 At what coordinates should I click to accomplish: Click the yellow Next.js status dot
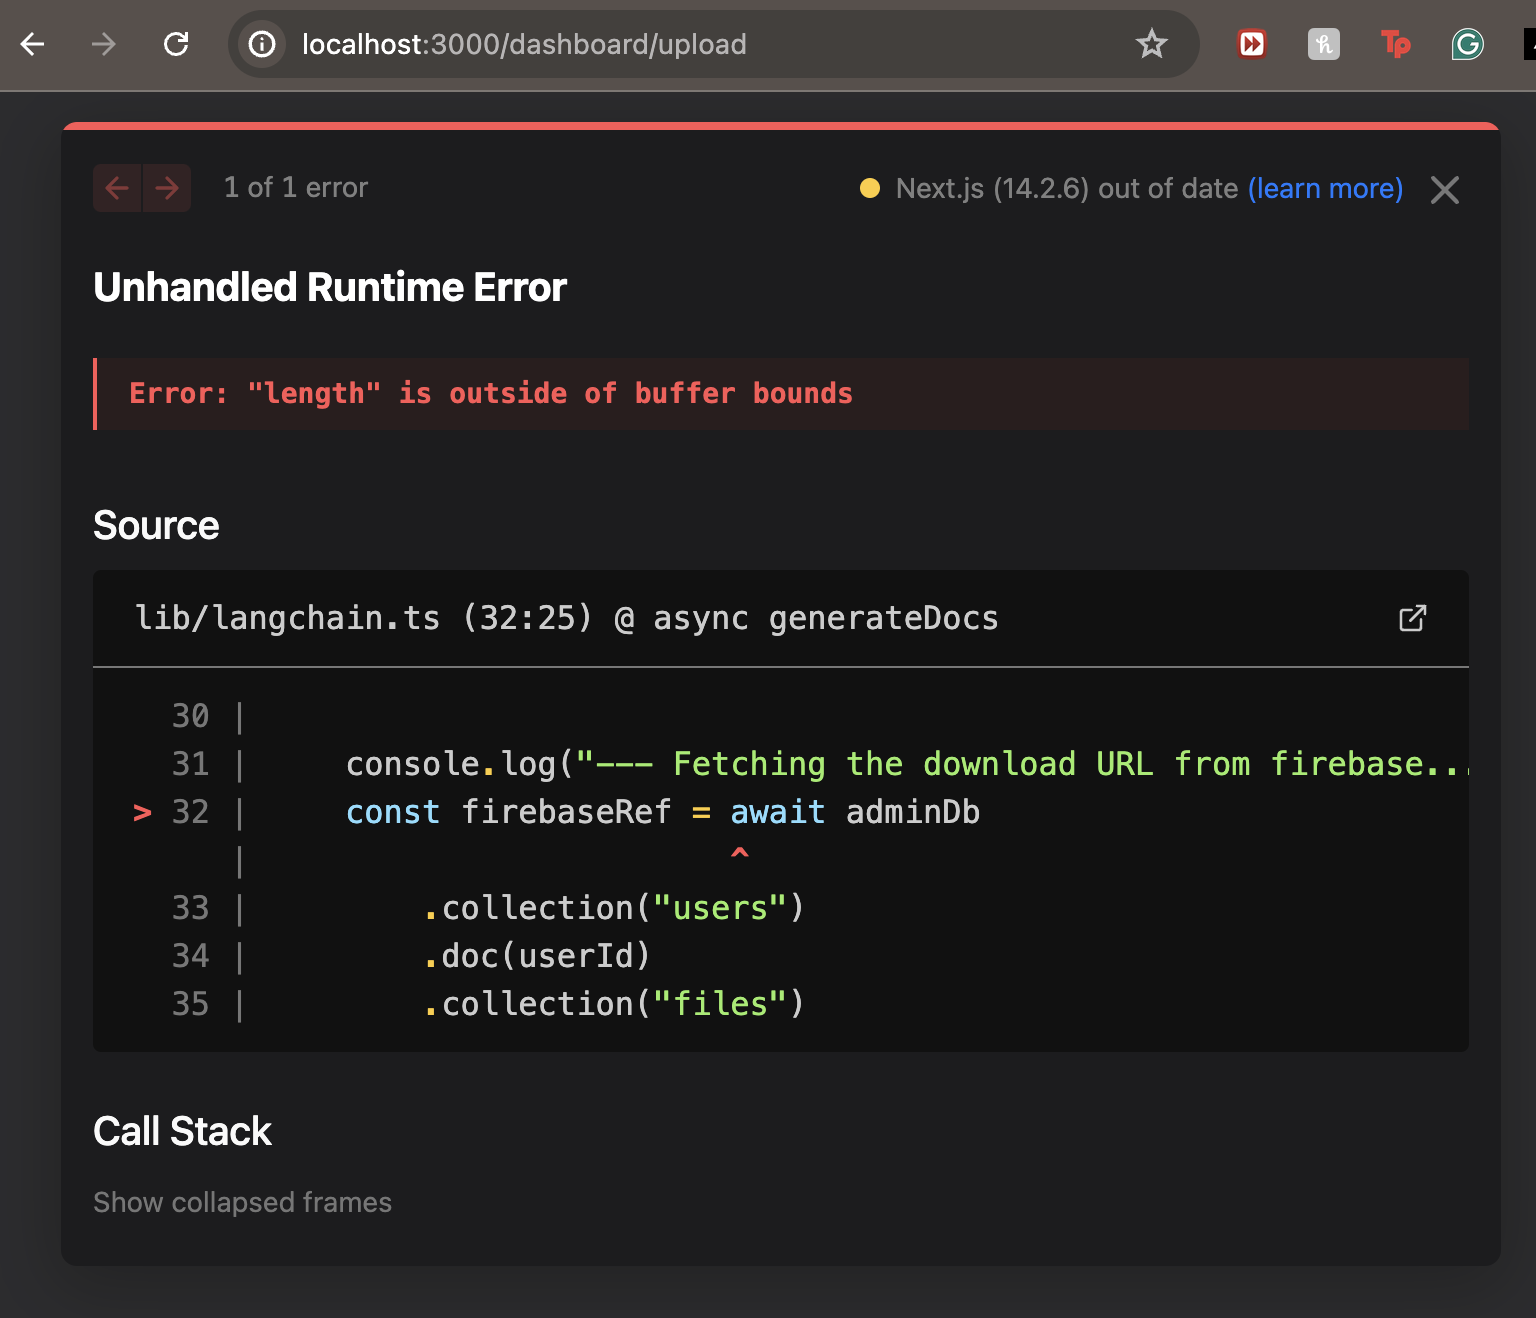(871, 188)
